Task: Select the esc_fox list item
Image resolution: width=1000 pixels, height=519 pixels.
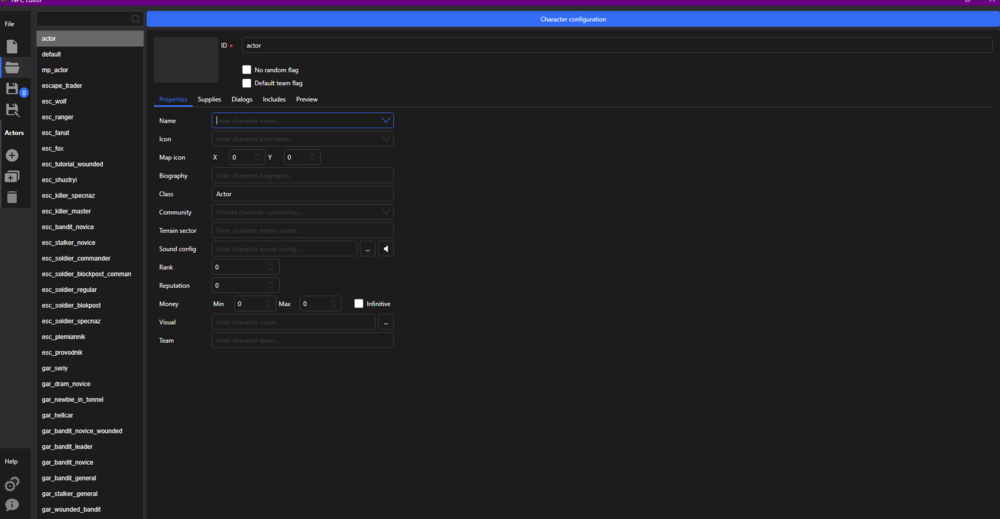Action: [90, 148]
